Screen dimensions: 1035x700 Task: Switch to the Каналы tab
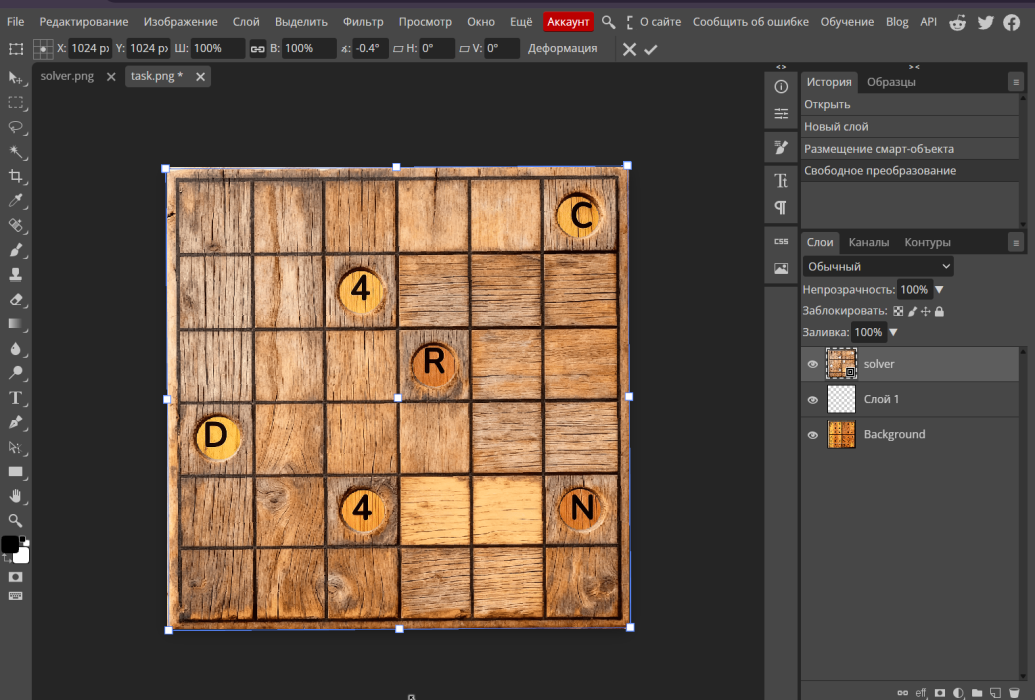click(869, 242)
